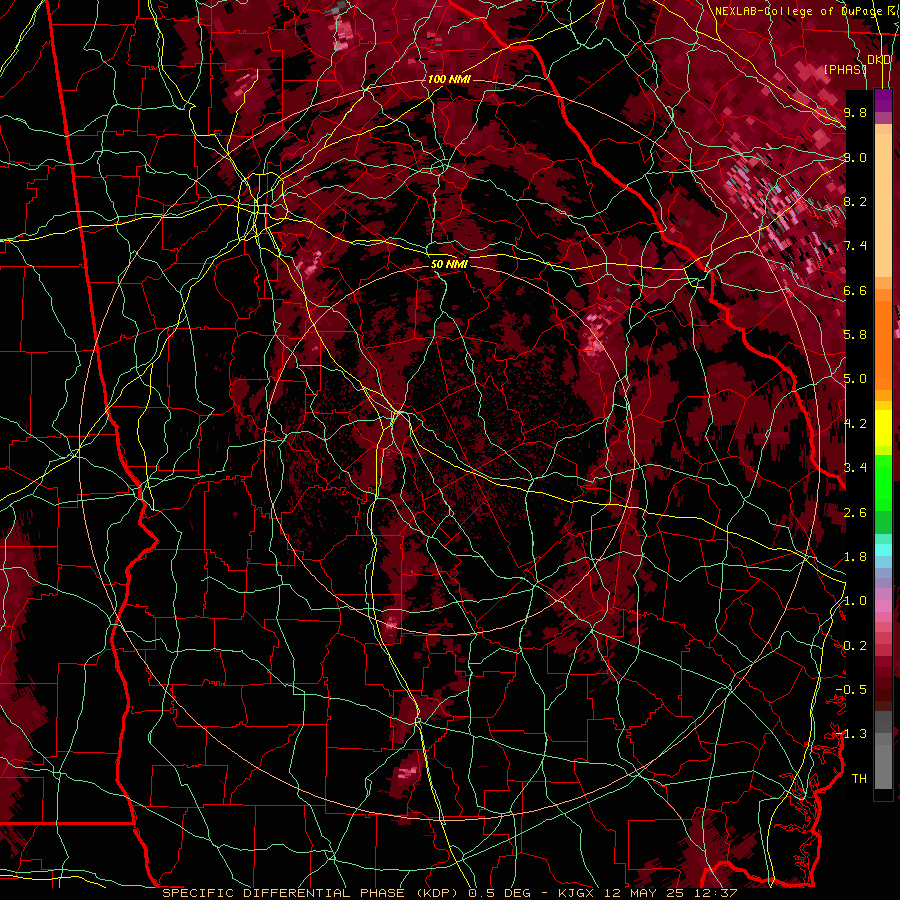Click the KJGX 12 MAY 25 12:37 timestamp
Screen dimensions: 900x900
click(647, 893)
